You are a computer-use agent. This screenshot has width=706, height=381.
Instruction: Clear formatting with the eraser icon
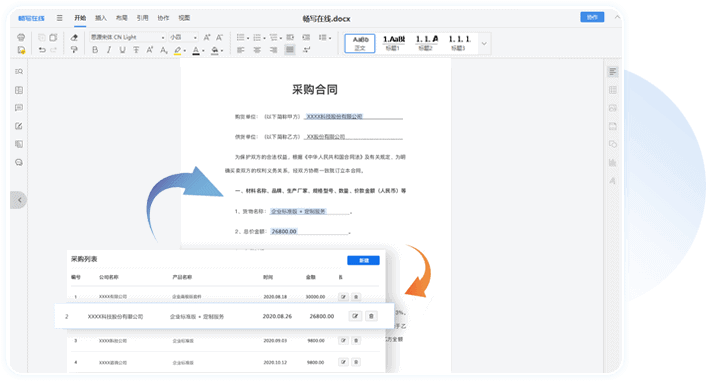pos(74,37)
